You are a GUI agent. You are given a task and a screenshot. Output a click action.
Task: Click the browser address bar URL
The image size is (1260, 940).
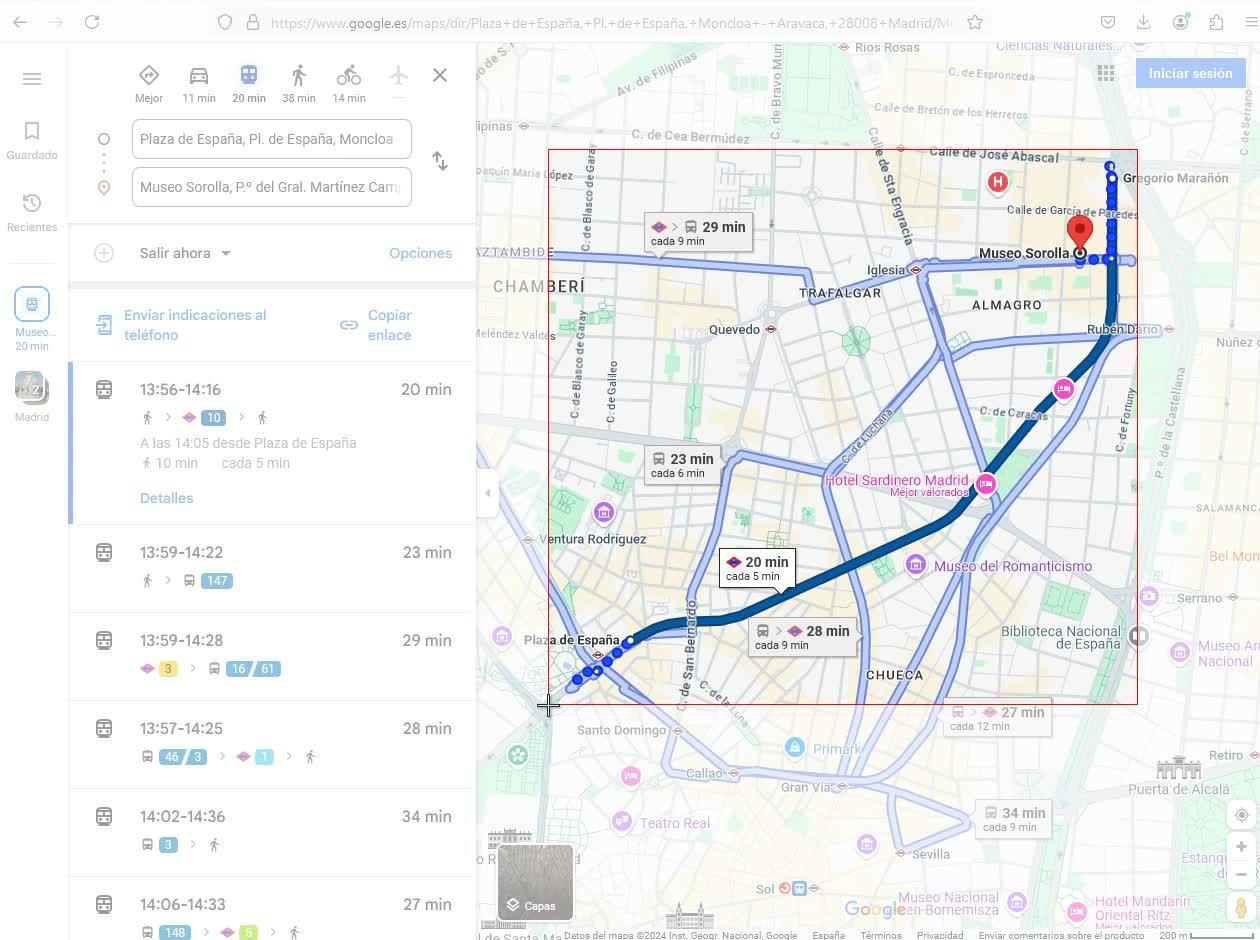pyautogui.click(x=610, y=22)
